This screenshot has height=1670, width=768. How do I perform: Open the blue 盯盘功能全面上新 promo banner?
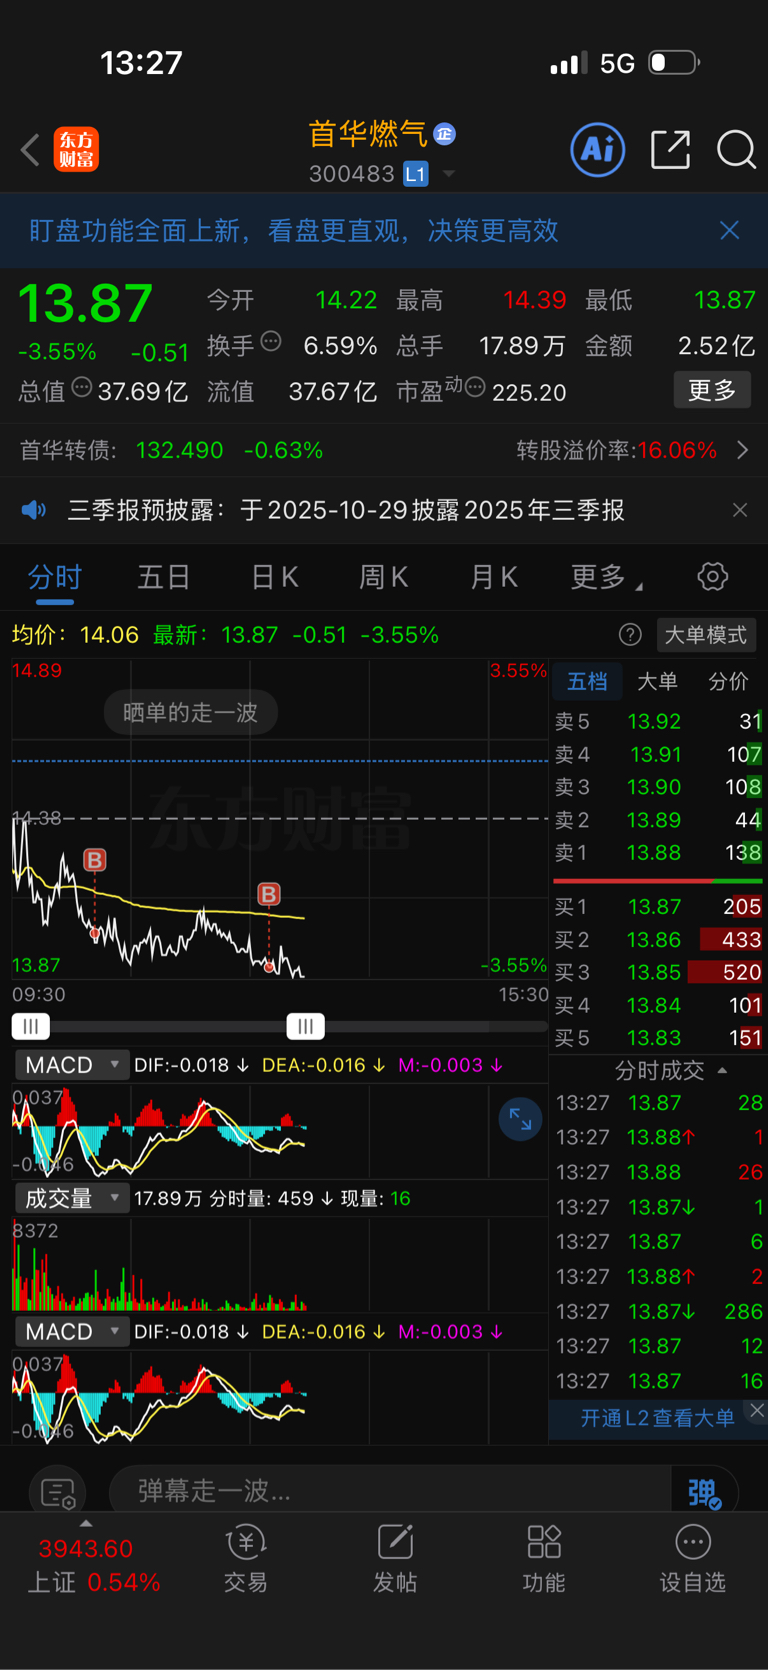tap(384, 231)
